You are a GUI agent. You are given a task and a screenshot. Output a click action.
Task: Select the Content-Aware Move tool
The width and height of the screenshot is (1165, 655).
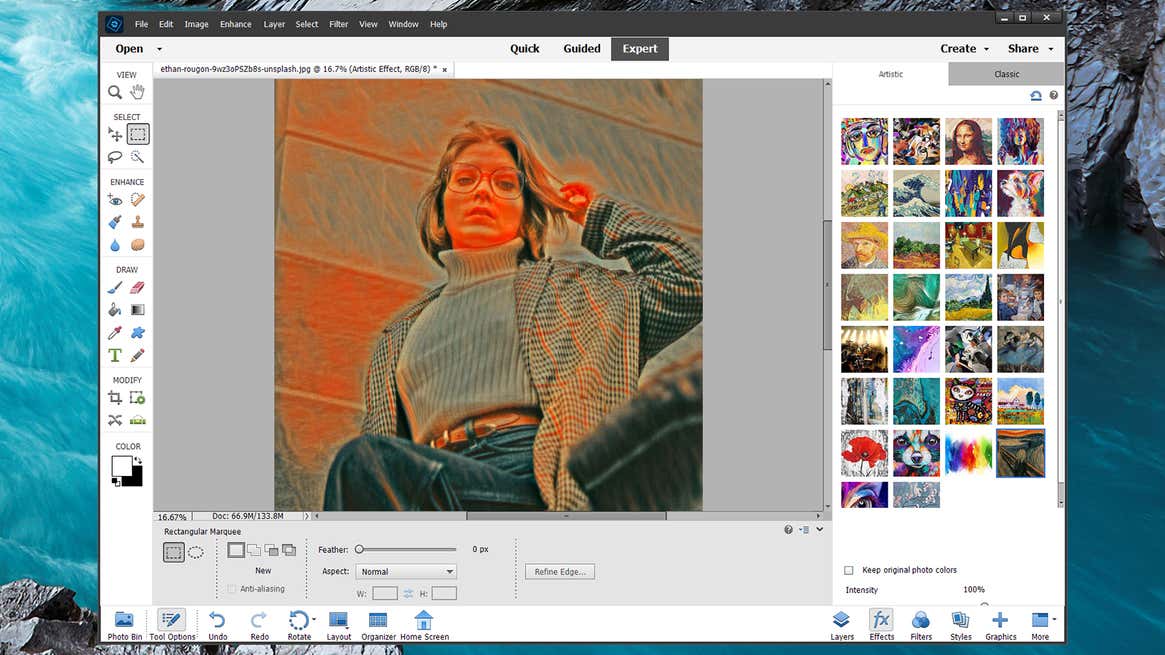click(x=114, y=420)
